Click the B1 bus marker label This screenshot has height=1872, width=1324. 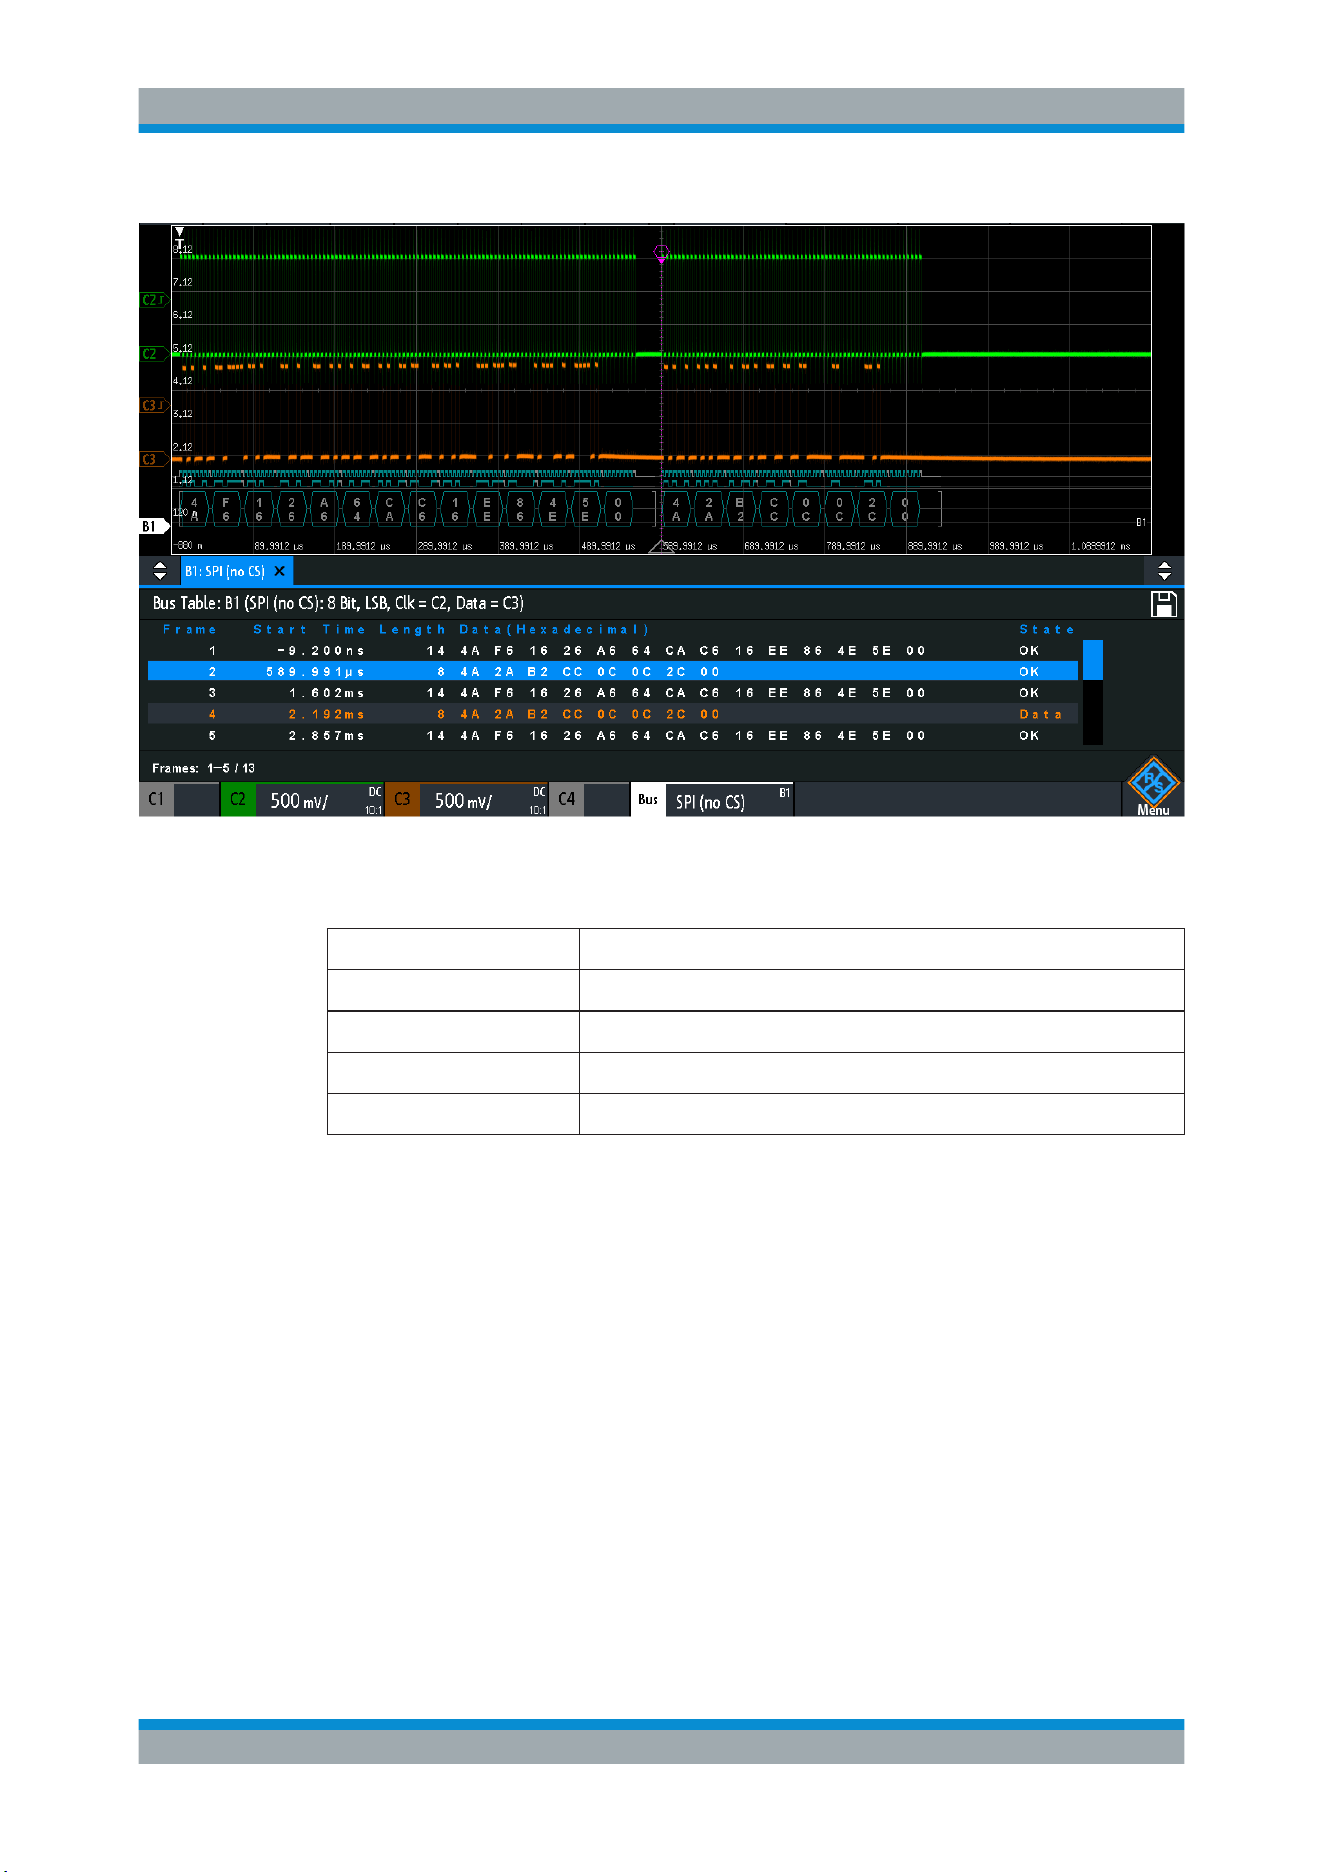coord(153,526)
